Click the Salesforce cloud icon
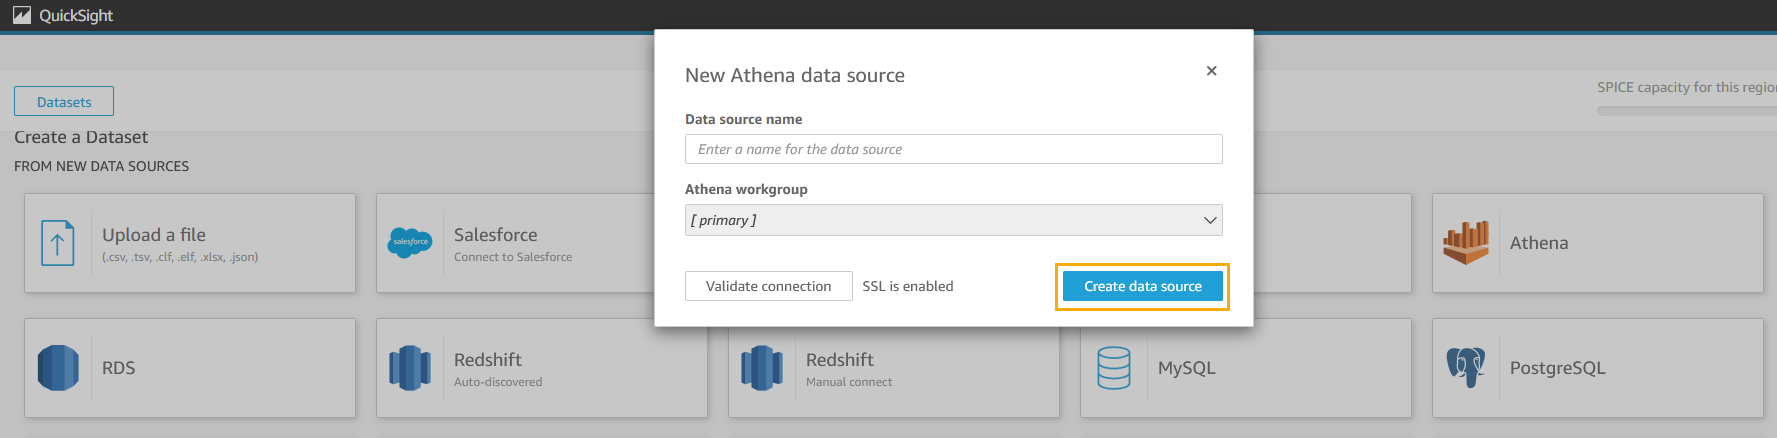 [x=410, y=242]
